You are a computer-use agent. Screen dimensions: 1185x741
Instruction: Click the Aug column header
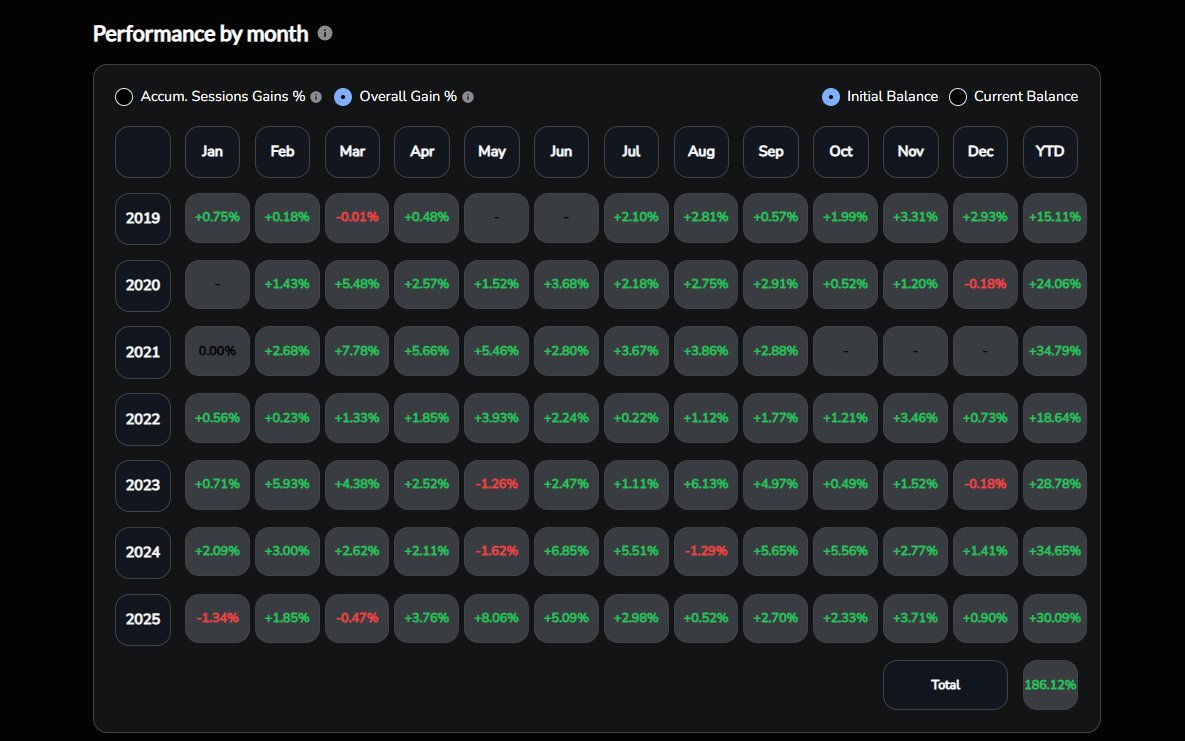[701, 152]
